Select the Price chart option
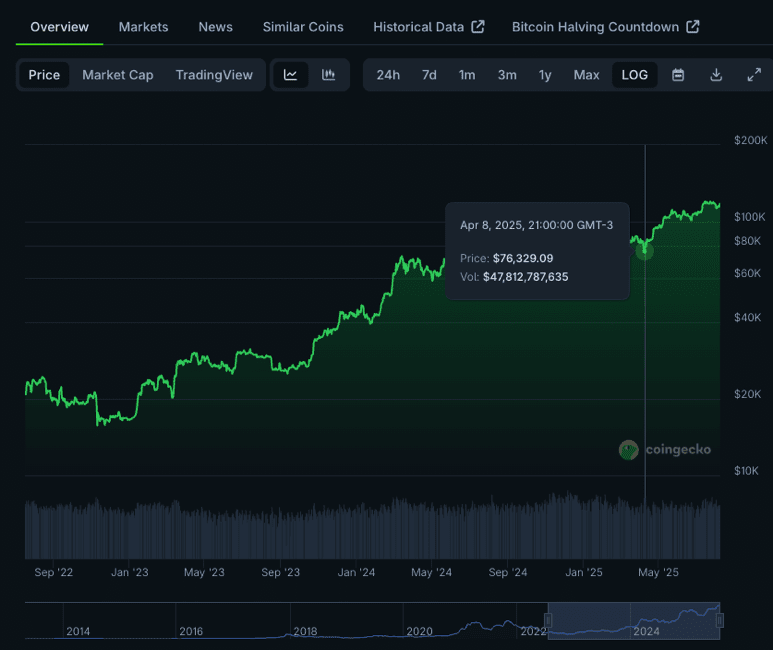This screenshot has width=773, height=650. tap(44, 75)
